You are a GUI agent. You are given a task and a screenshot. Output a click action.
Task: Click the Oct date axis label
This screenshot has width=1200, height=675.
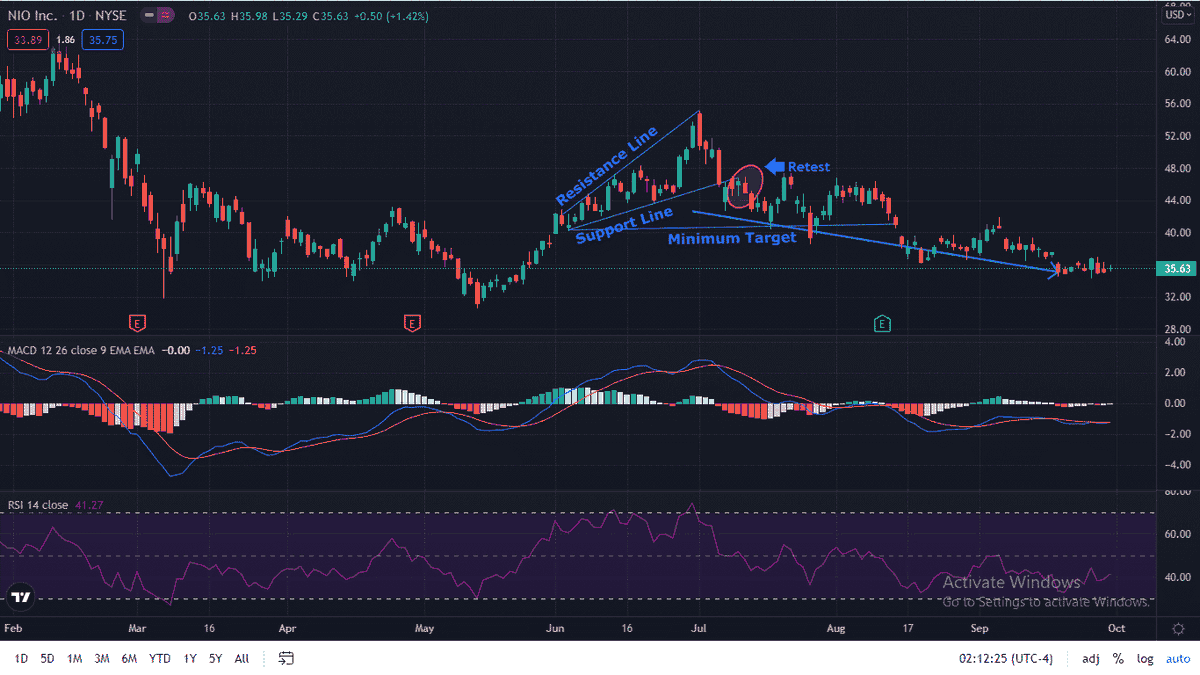[1117, 630]
